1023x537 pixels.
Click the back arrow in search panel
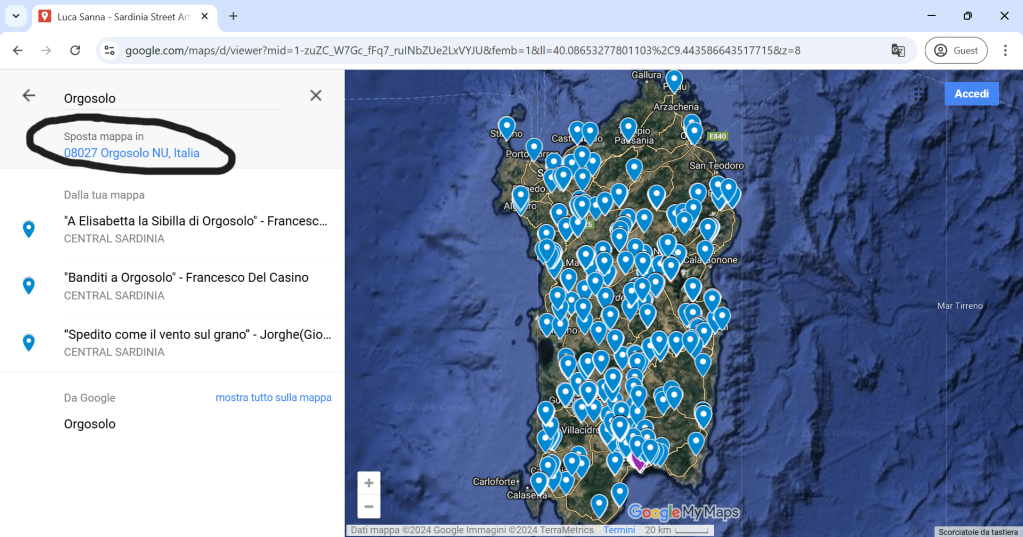[29, 96]
